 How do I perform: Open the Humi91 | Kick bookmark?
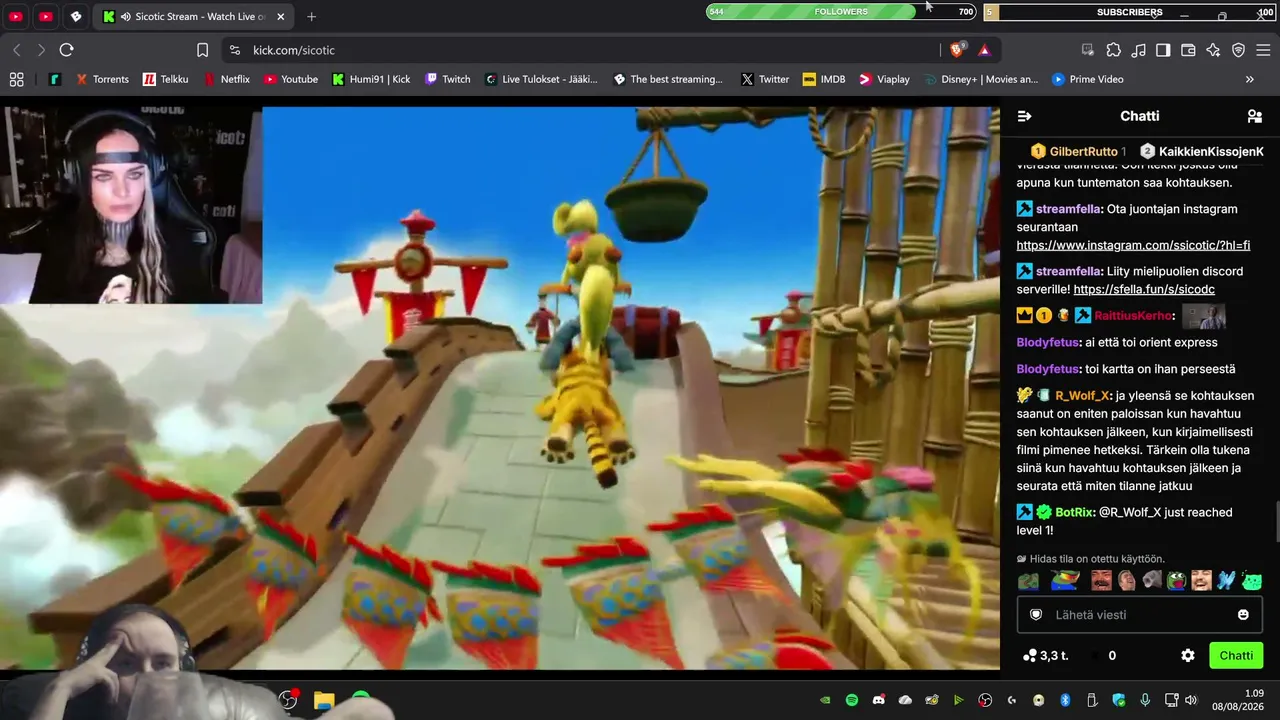coord(371,79)
